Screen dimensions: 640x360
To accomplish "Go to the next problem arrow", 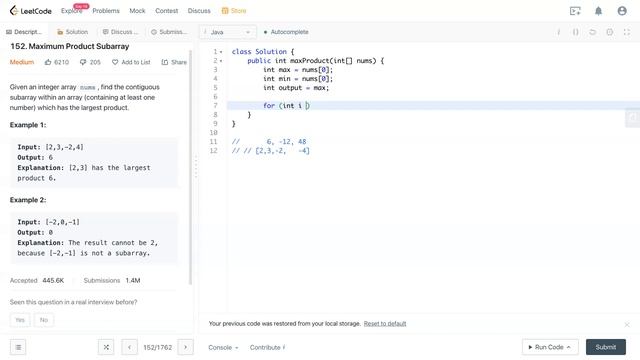I will [185, 347].
